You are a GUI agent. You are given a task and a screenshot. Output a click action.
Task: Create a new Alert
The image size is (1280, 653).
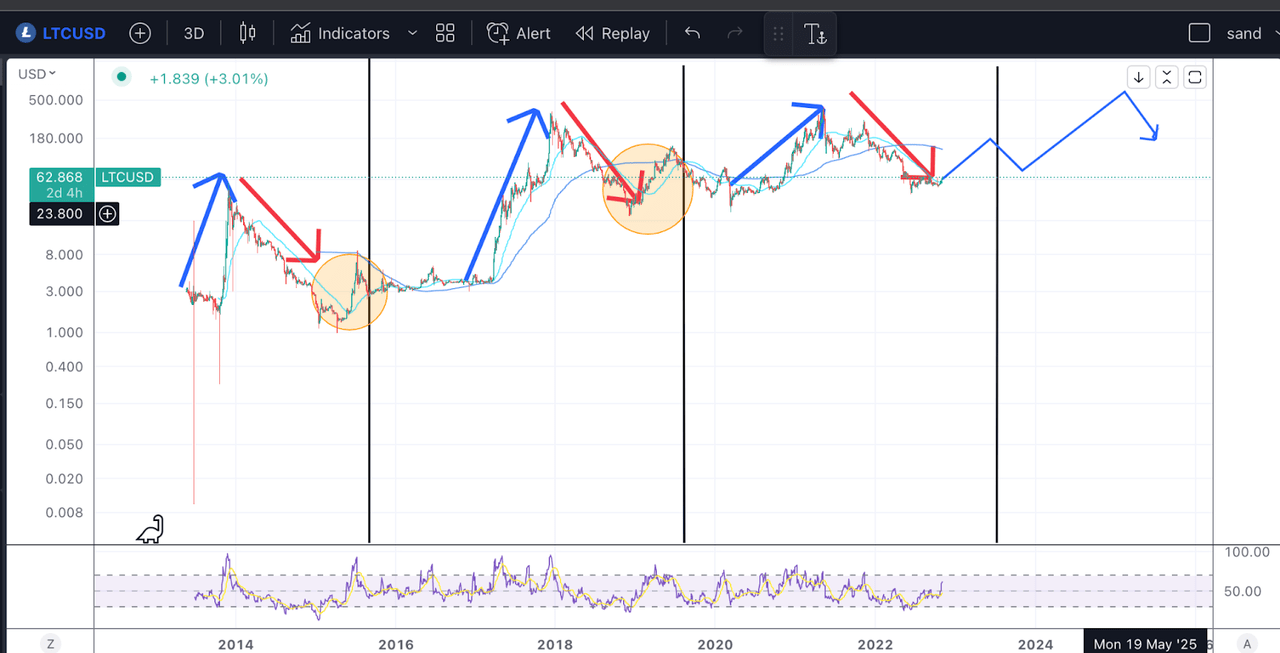pyautogui.click(x=518, y=33)
